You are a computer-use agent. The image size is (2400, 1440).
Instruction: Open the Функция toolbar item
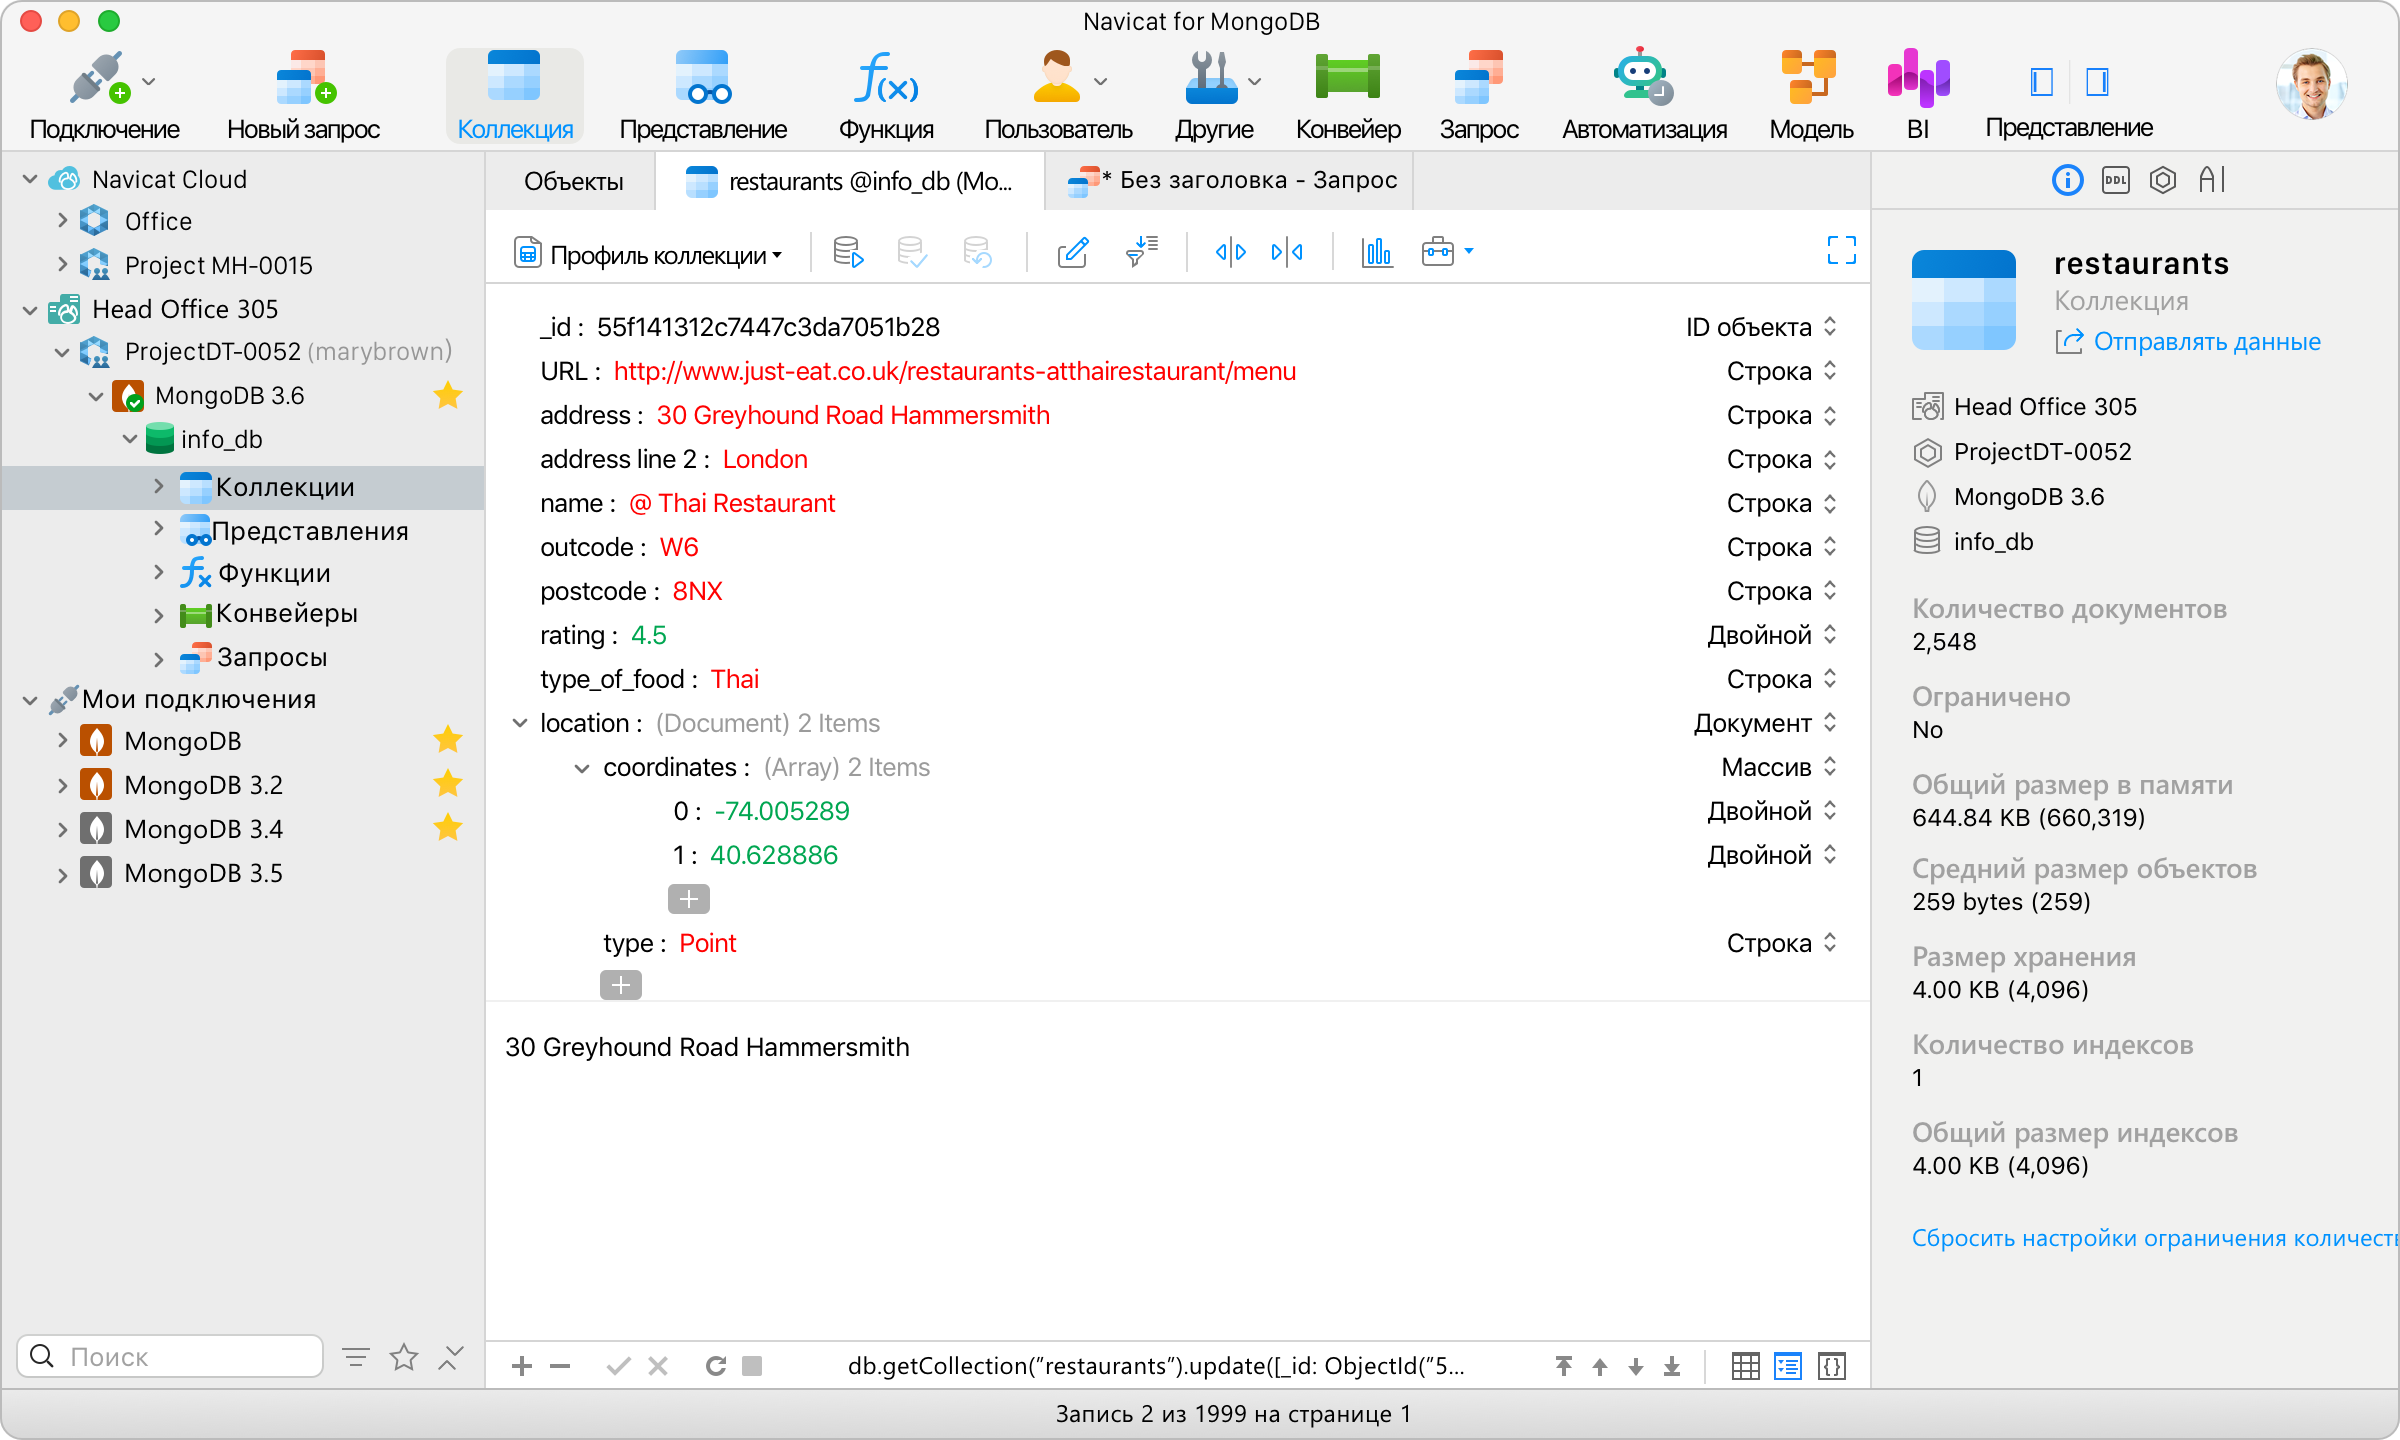pyautogui.click(x=886, y=96)
